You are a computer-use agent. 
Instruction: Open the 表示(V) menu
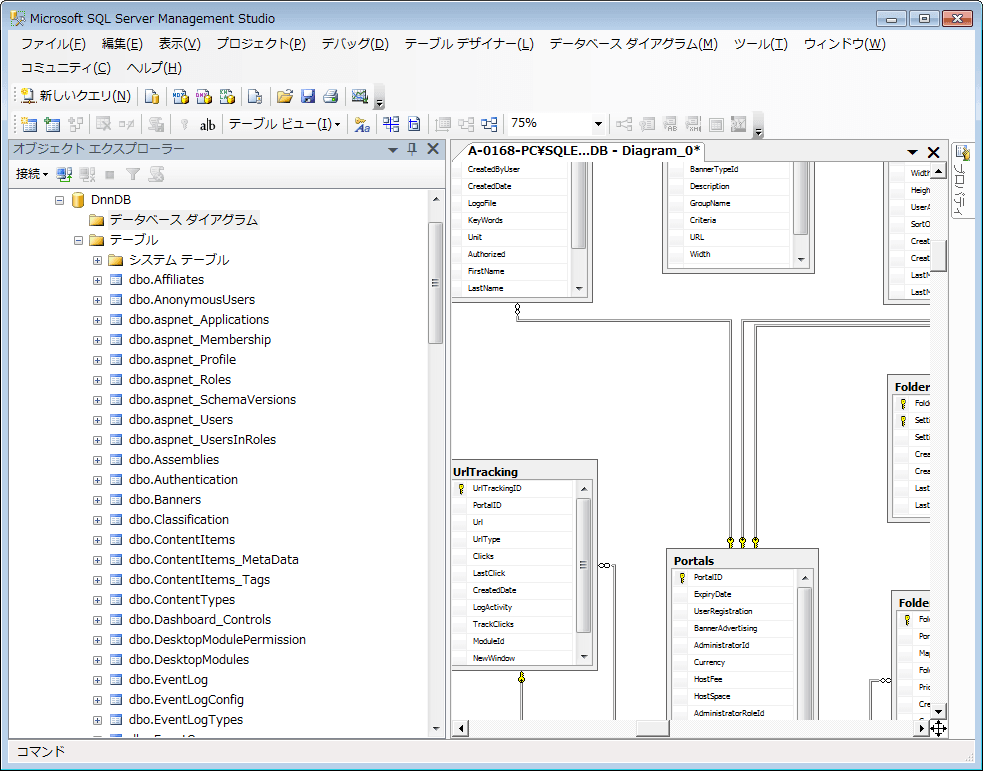(x=179, y=44)
